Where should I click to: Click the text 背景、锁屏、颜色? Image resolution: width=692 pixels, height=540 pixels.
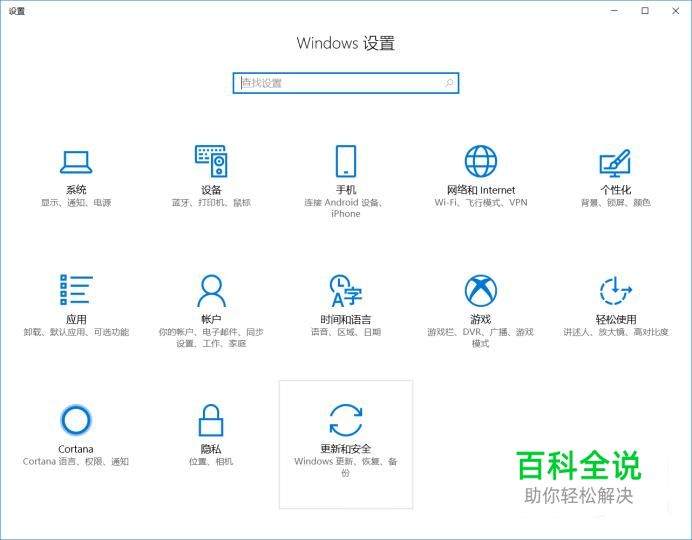615,203
